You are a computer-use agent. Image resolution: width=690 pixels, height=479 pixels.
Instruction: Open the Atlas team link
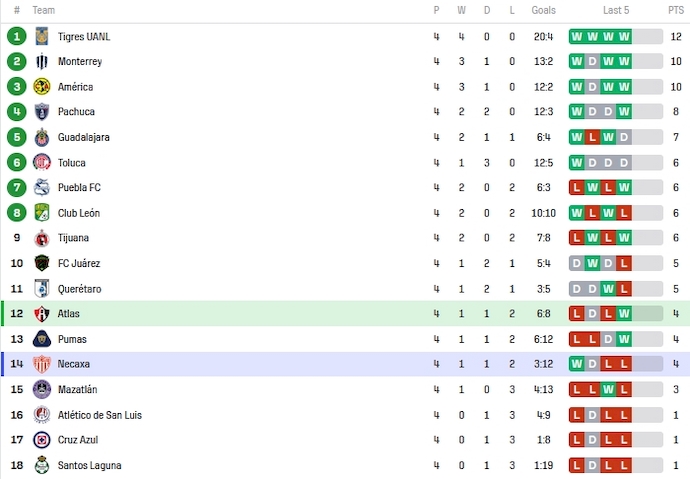click(x=69, y=314)
